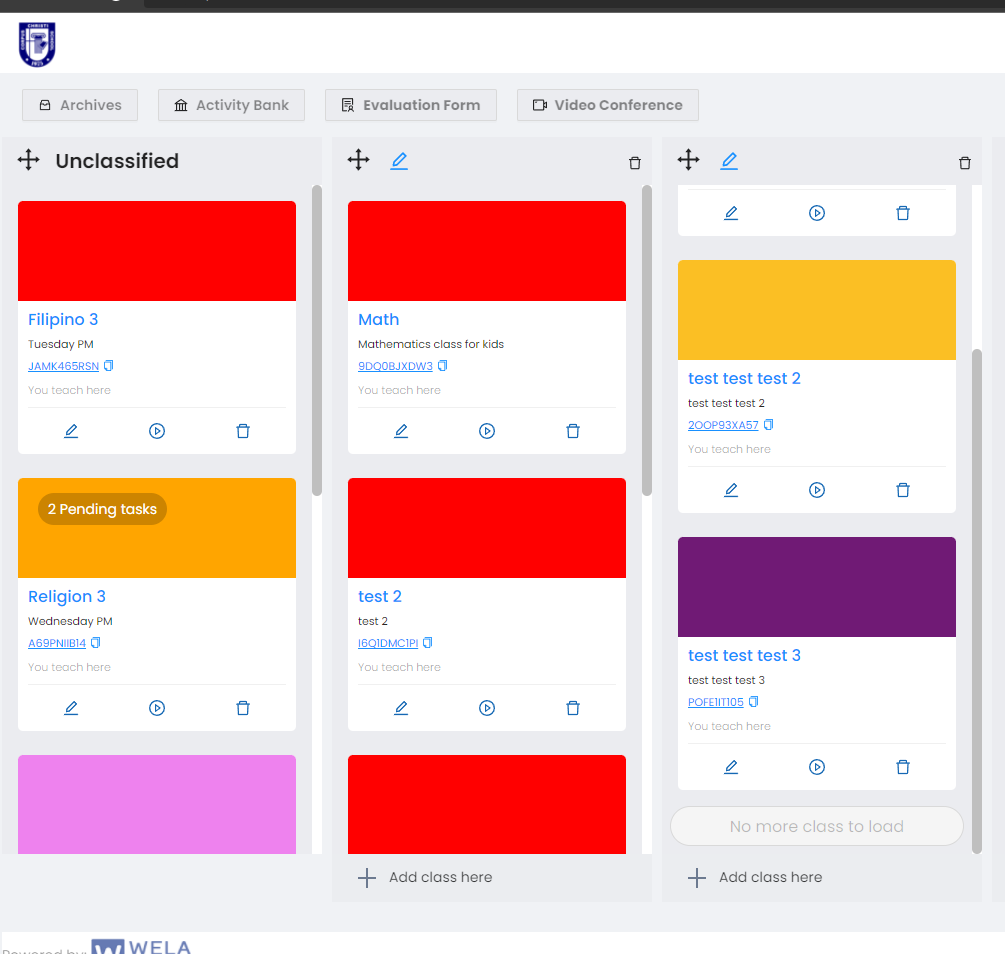Delete the test 2 class
Viewport: 1005px width, 954px height.
coord(573,708)
